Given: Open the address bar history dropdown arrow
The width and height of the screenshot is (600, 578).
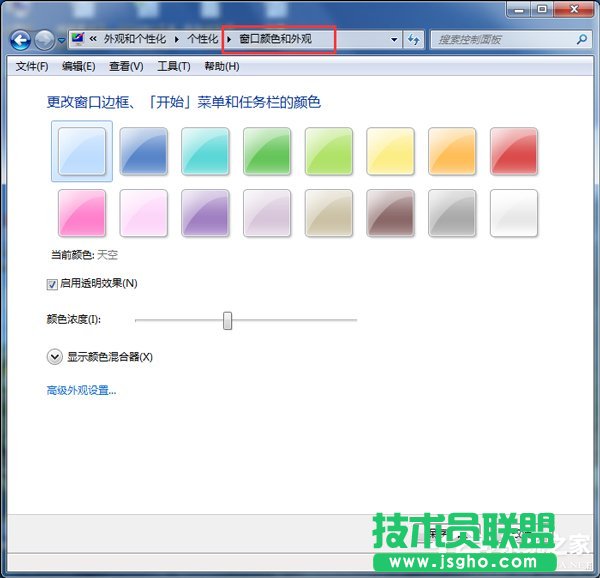Looking at the screenshot, I should (395, 40).
